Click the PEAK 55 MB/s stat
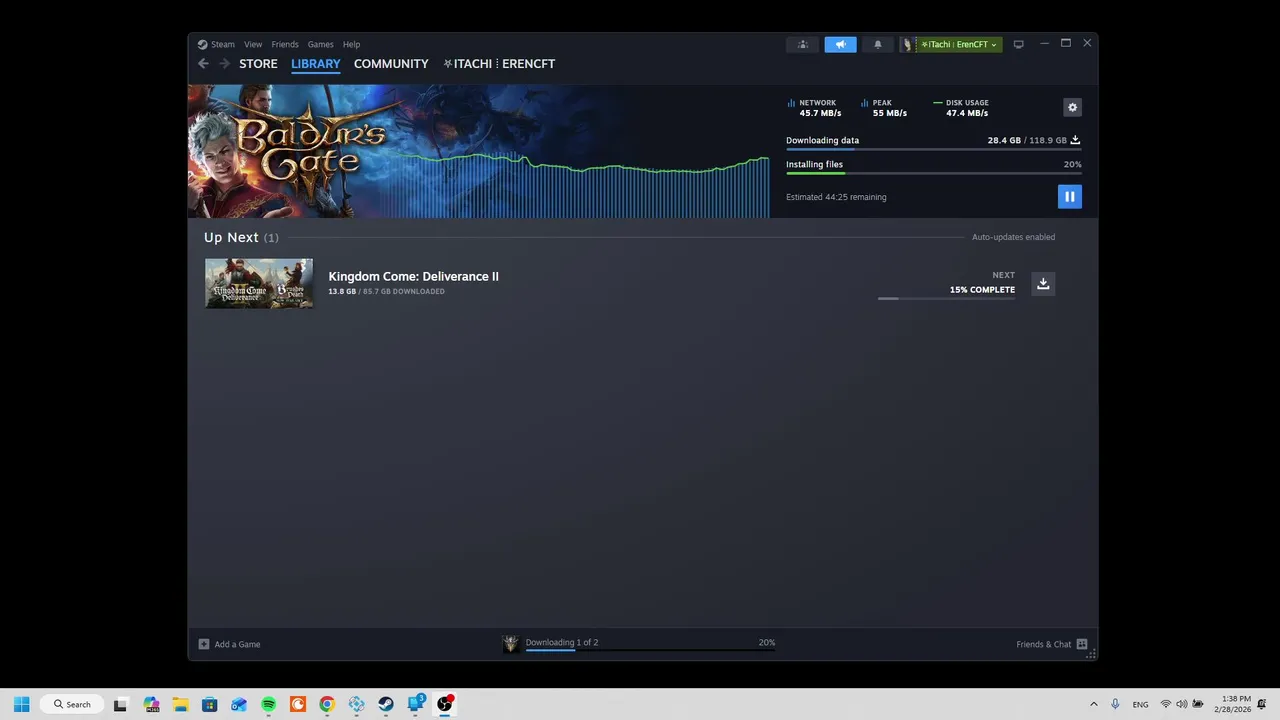 [x=884, y=108]
